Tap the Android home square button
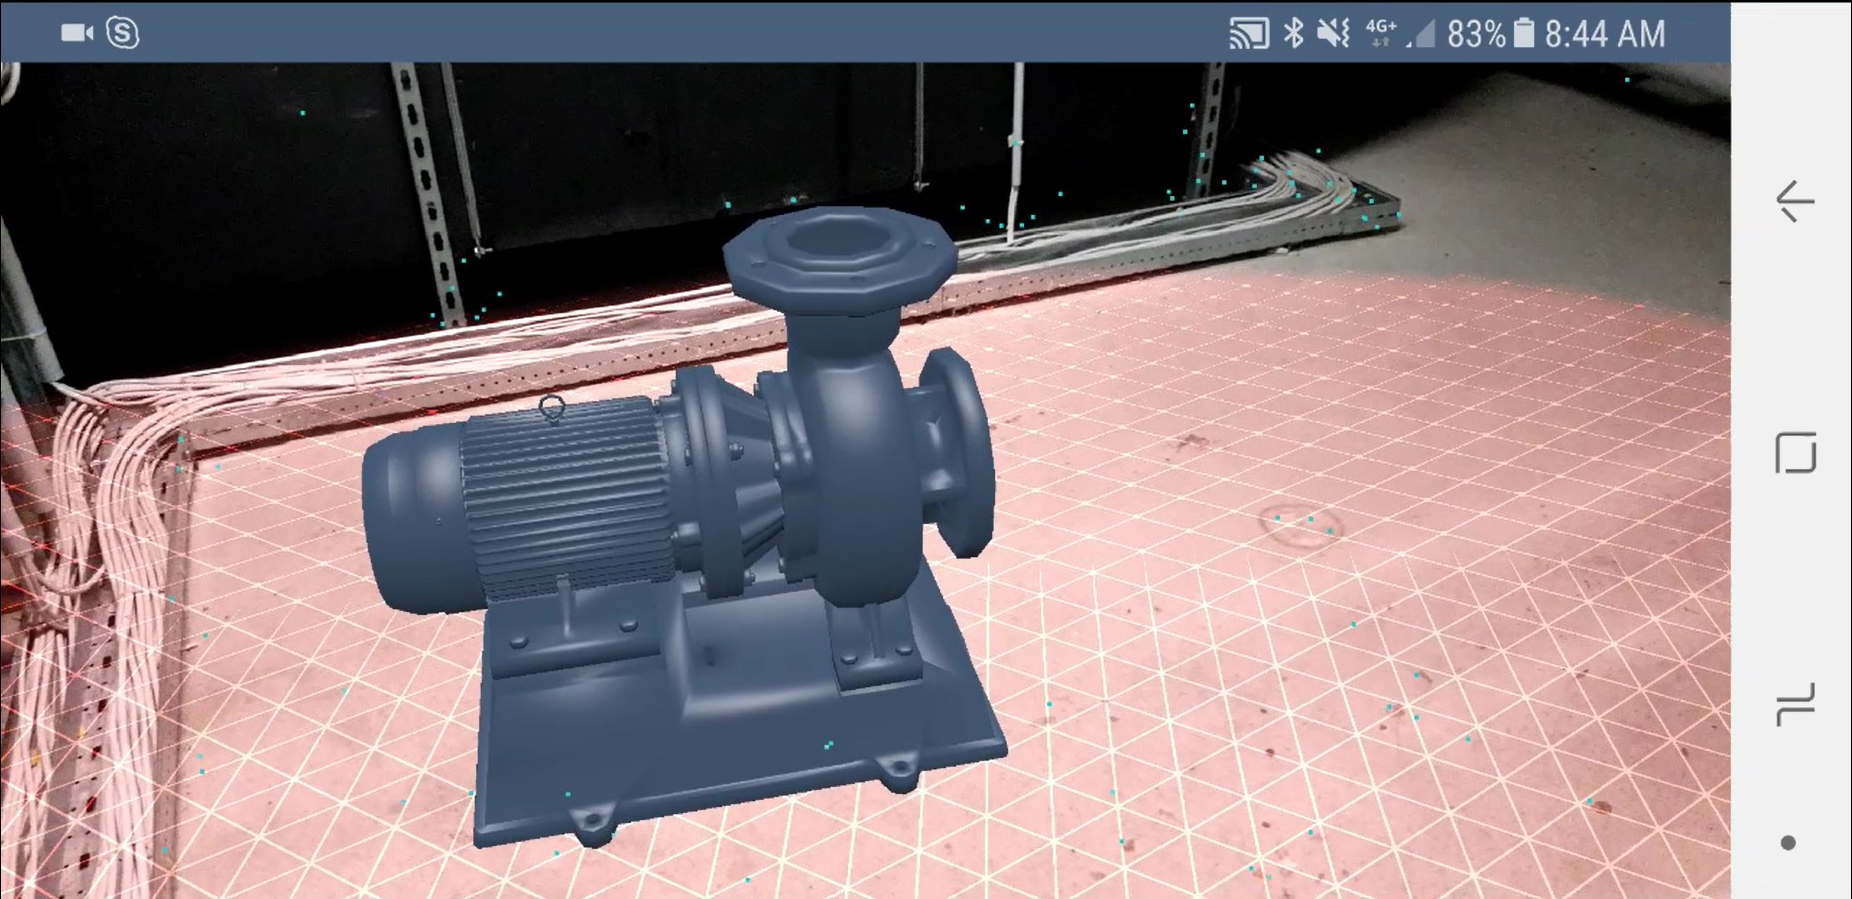Screen dimensions: 1852x899 pyautogui.click(x=1795, y=453)
